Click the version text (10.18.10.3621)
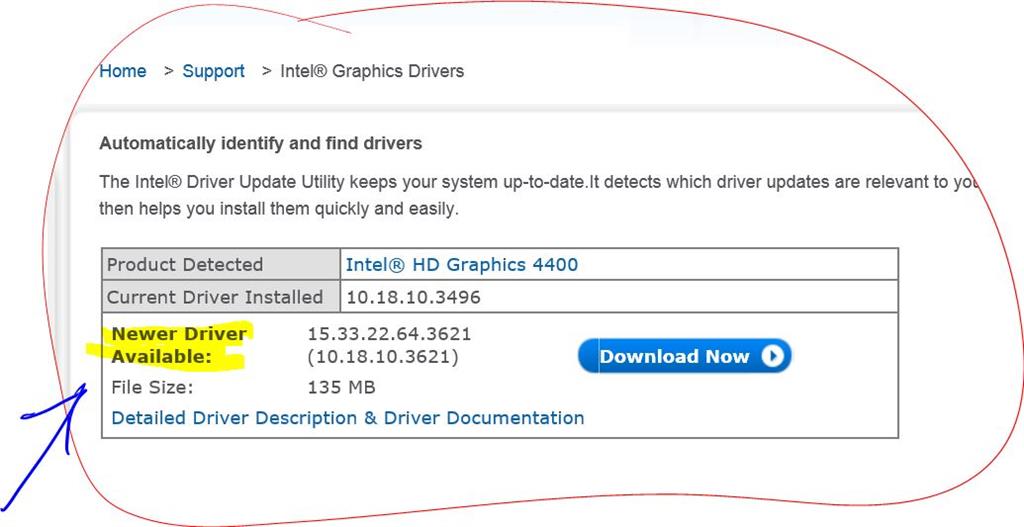The height and width of the screenshot is (527, 1024). [x=383, y=357]
